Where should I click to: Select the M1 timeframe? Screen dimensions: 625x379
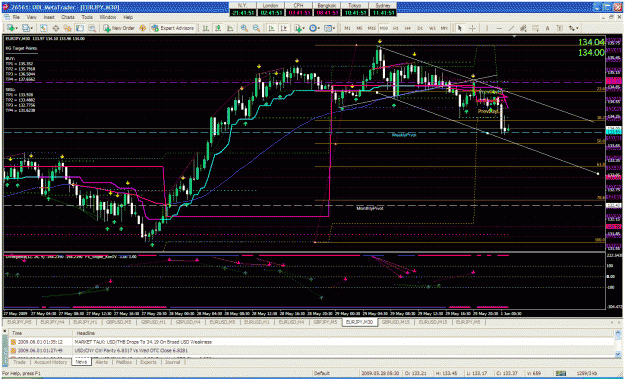[x=347, y=28]
